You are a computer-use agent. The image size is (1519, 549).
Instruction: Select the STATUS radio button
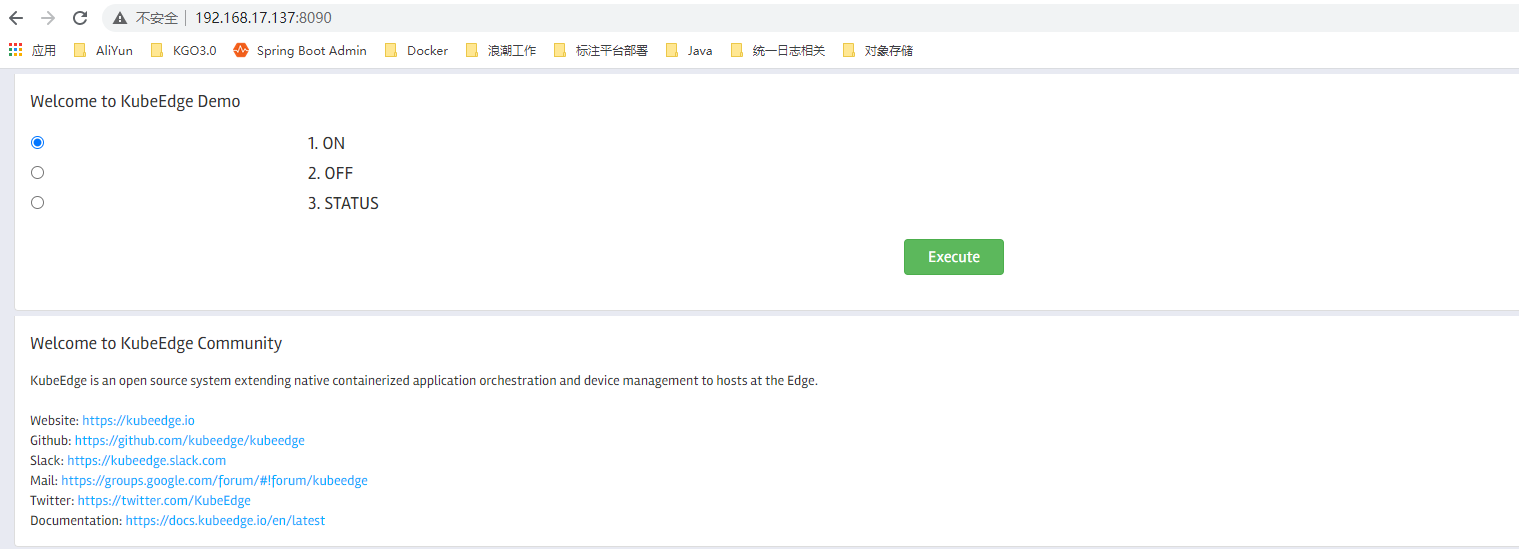pyautogui.click(x=38, y=203)
